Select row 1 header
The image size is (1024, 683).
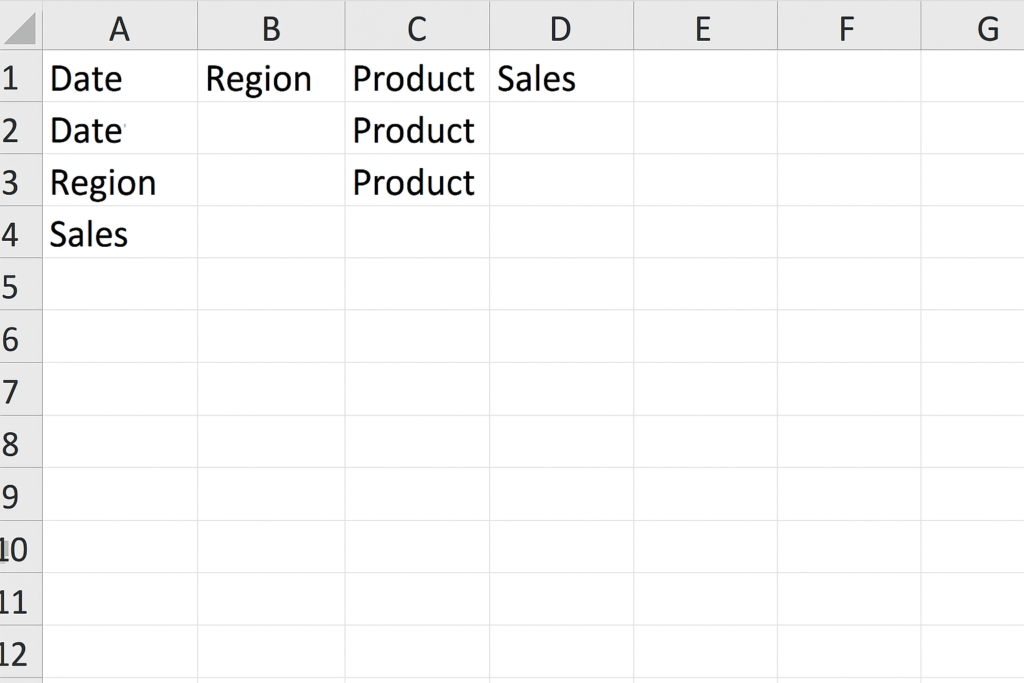[x=21, y=76]
